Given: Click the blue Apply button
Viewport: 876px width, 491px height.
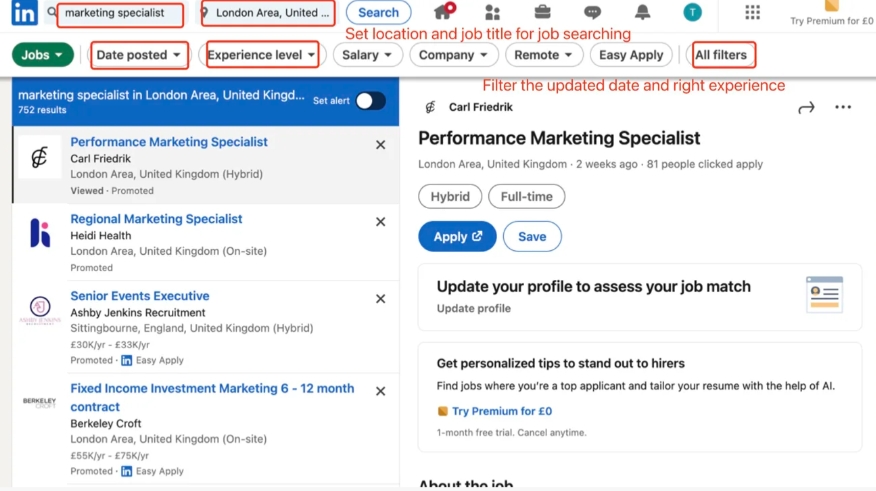Looking at the screenshot, I should 457,236.
